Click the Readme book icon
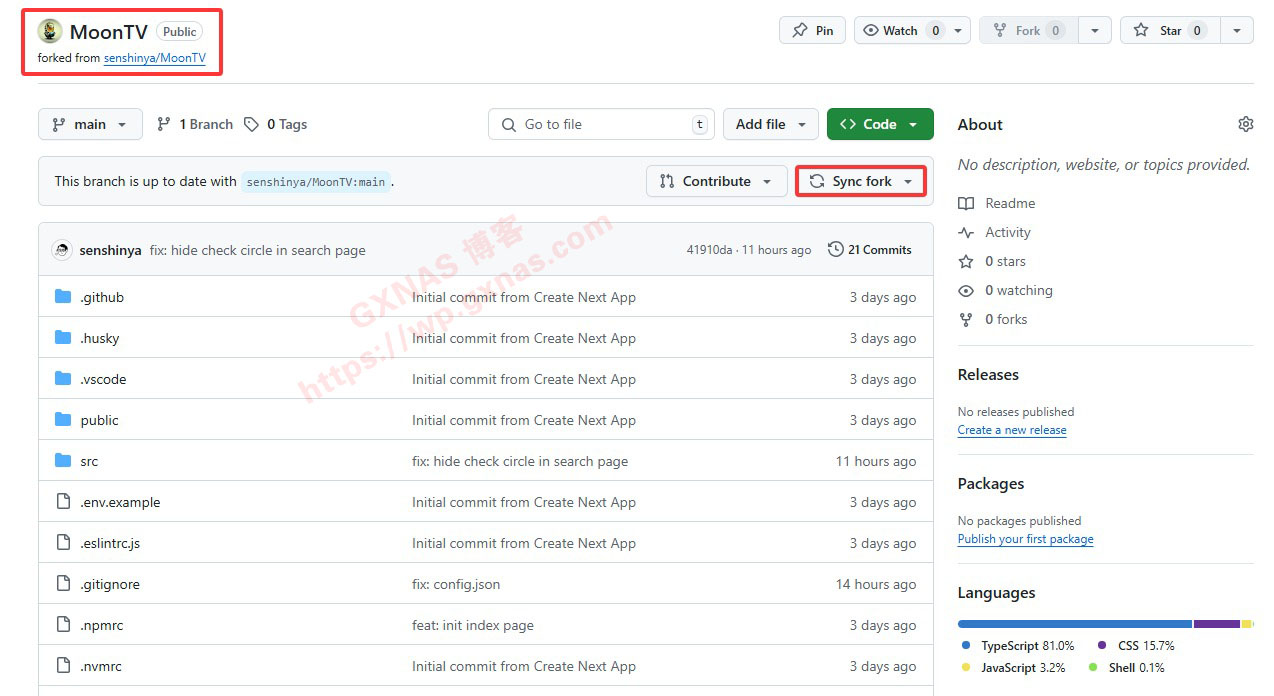Screen dimensions: 1274x696 966,203
